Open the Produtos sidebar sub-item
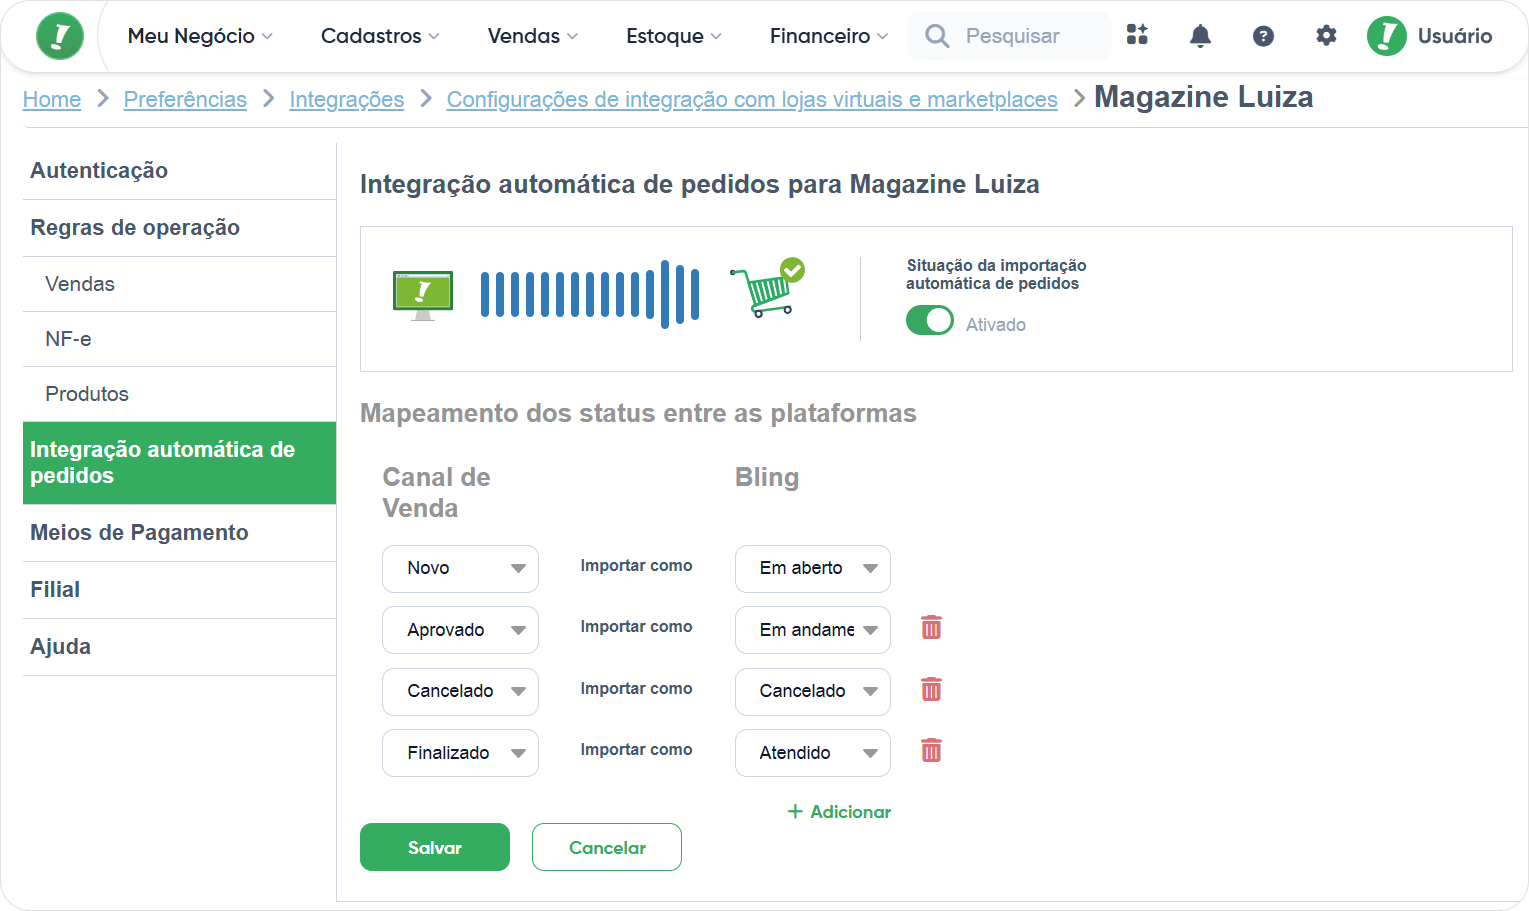The height and width of the screenshot is (911, 1529). (180, 394)
